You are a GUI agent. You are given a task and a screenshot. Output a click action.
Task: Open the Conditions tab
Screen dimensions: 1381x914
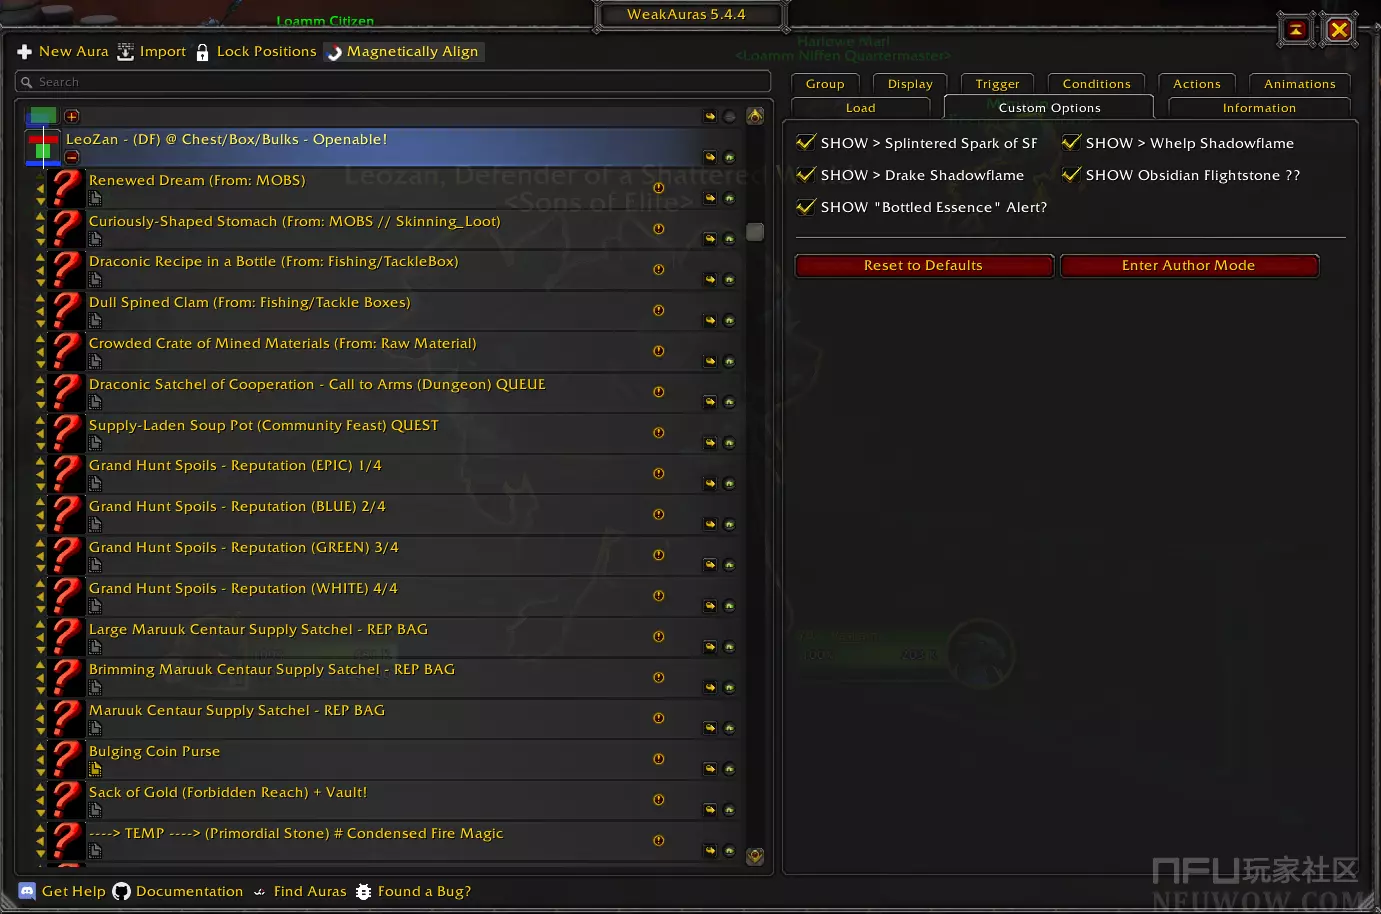point(1096,84)
